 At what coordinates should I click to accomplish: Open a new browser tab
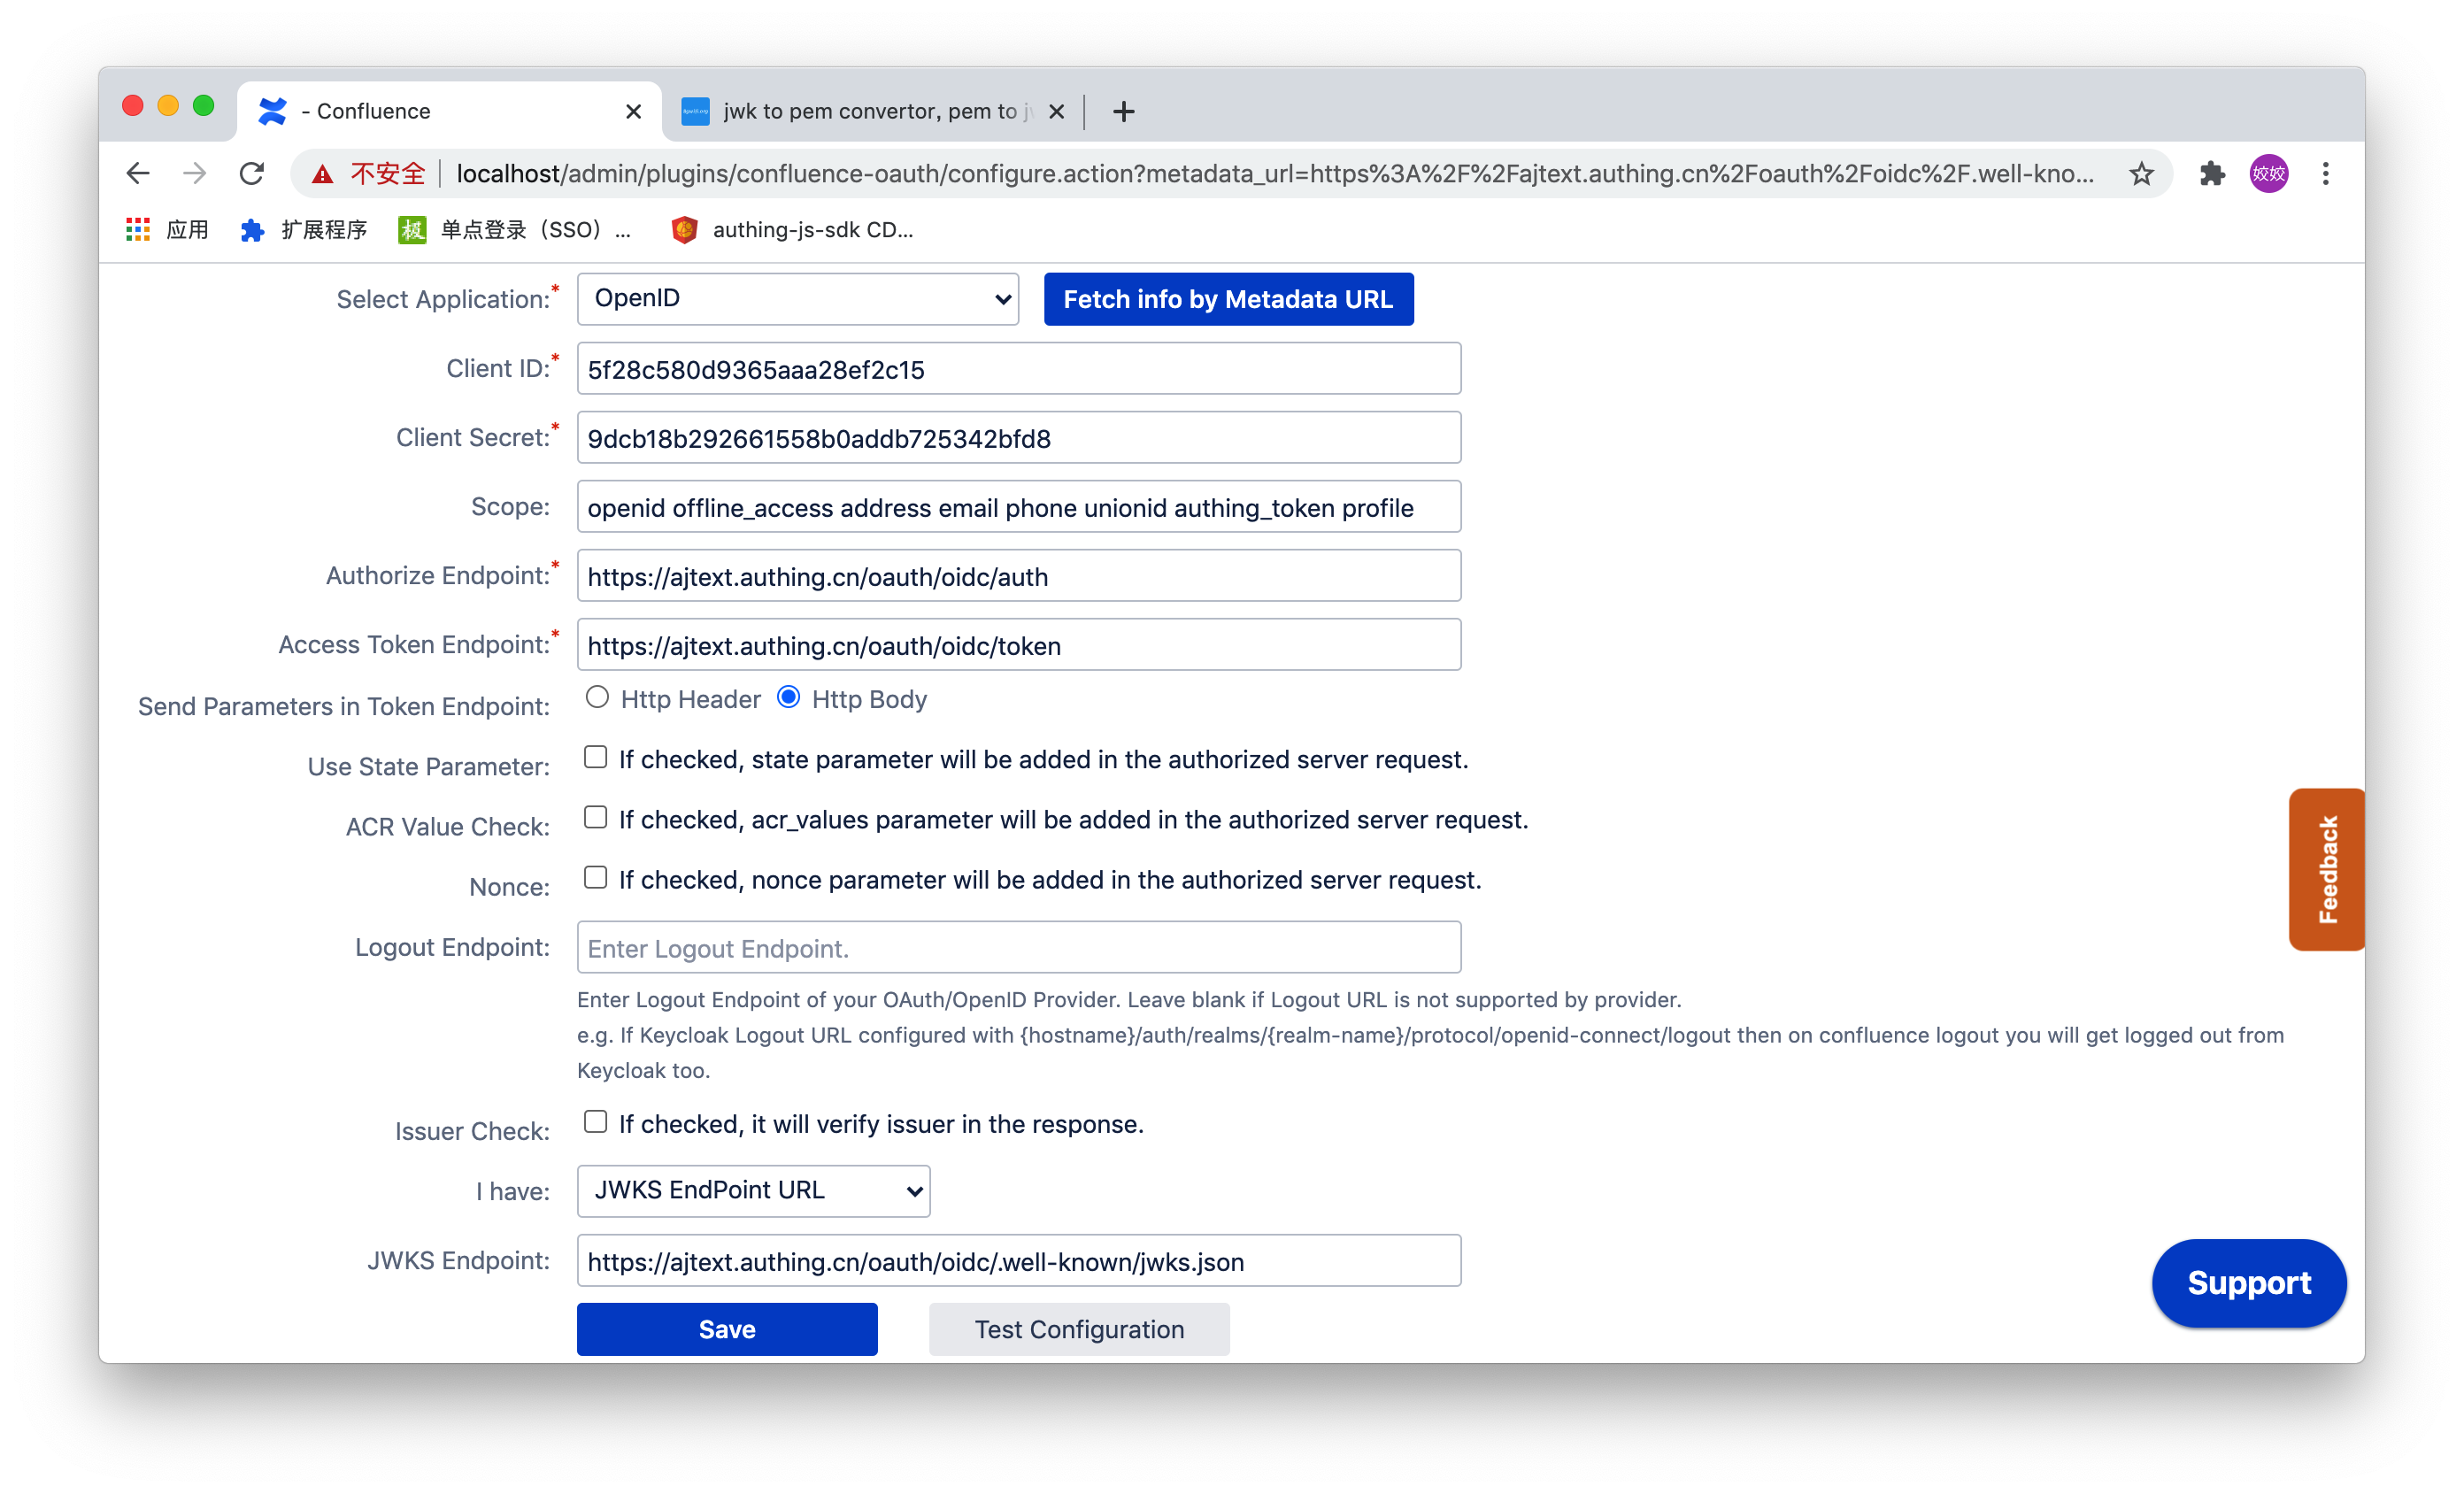tap(1124, 111)
